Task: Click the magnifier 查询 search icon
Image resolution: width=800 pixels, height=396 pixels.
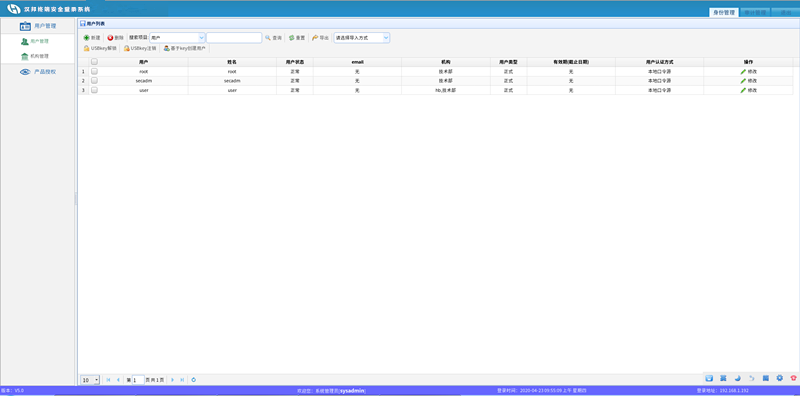Action: 267,38
